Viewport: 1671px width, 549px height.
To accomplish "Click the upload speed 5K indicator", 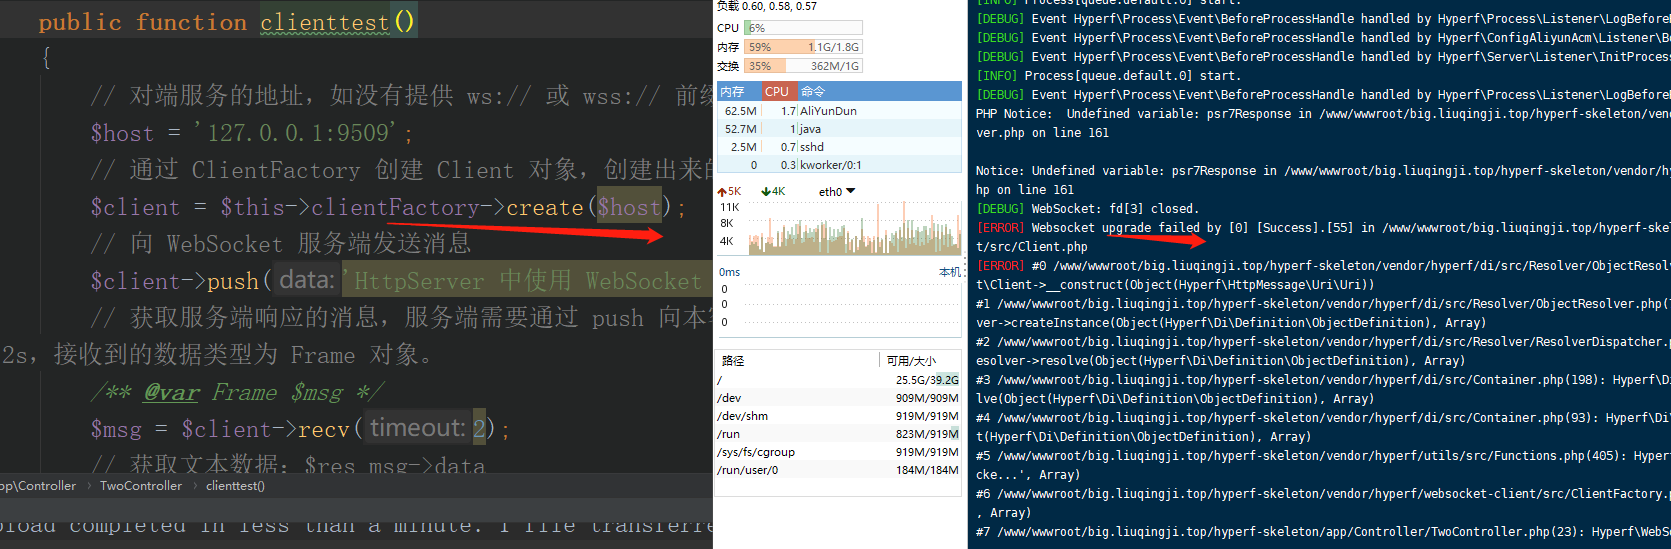I will [x=729, y=191].
